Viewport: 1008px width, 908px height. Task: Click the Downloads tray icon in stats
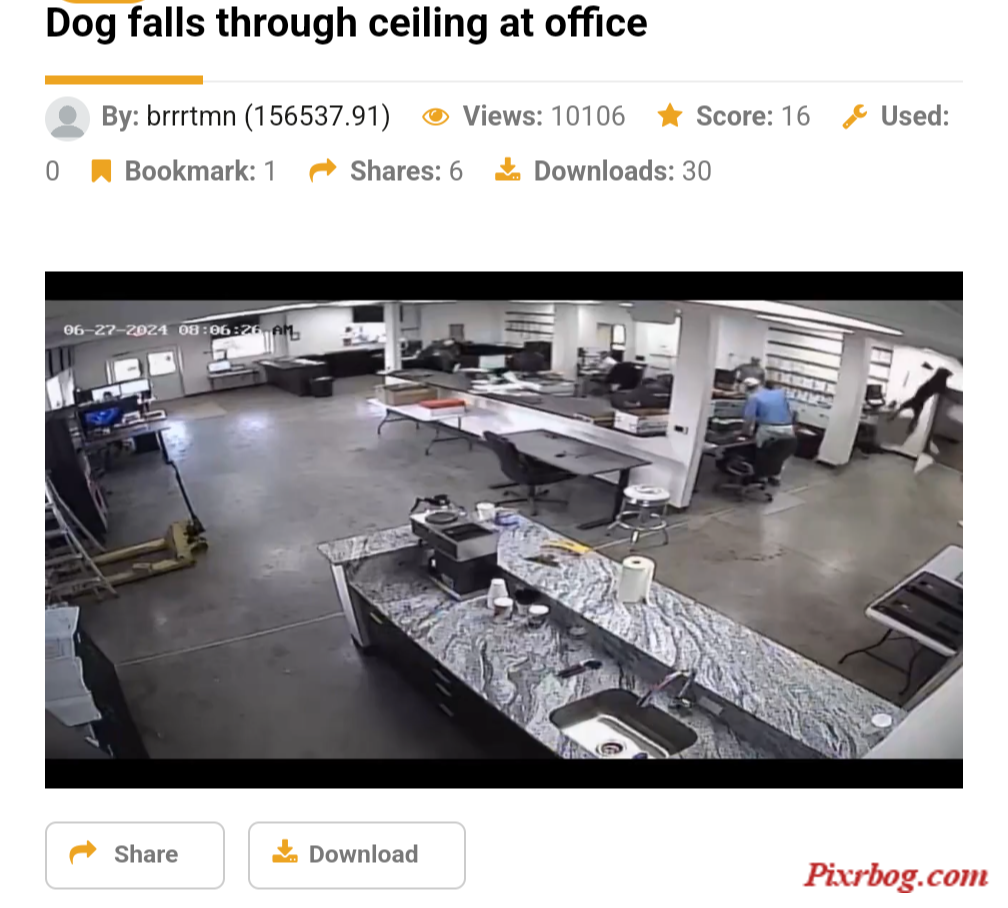coord(507,170)
